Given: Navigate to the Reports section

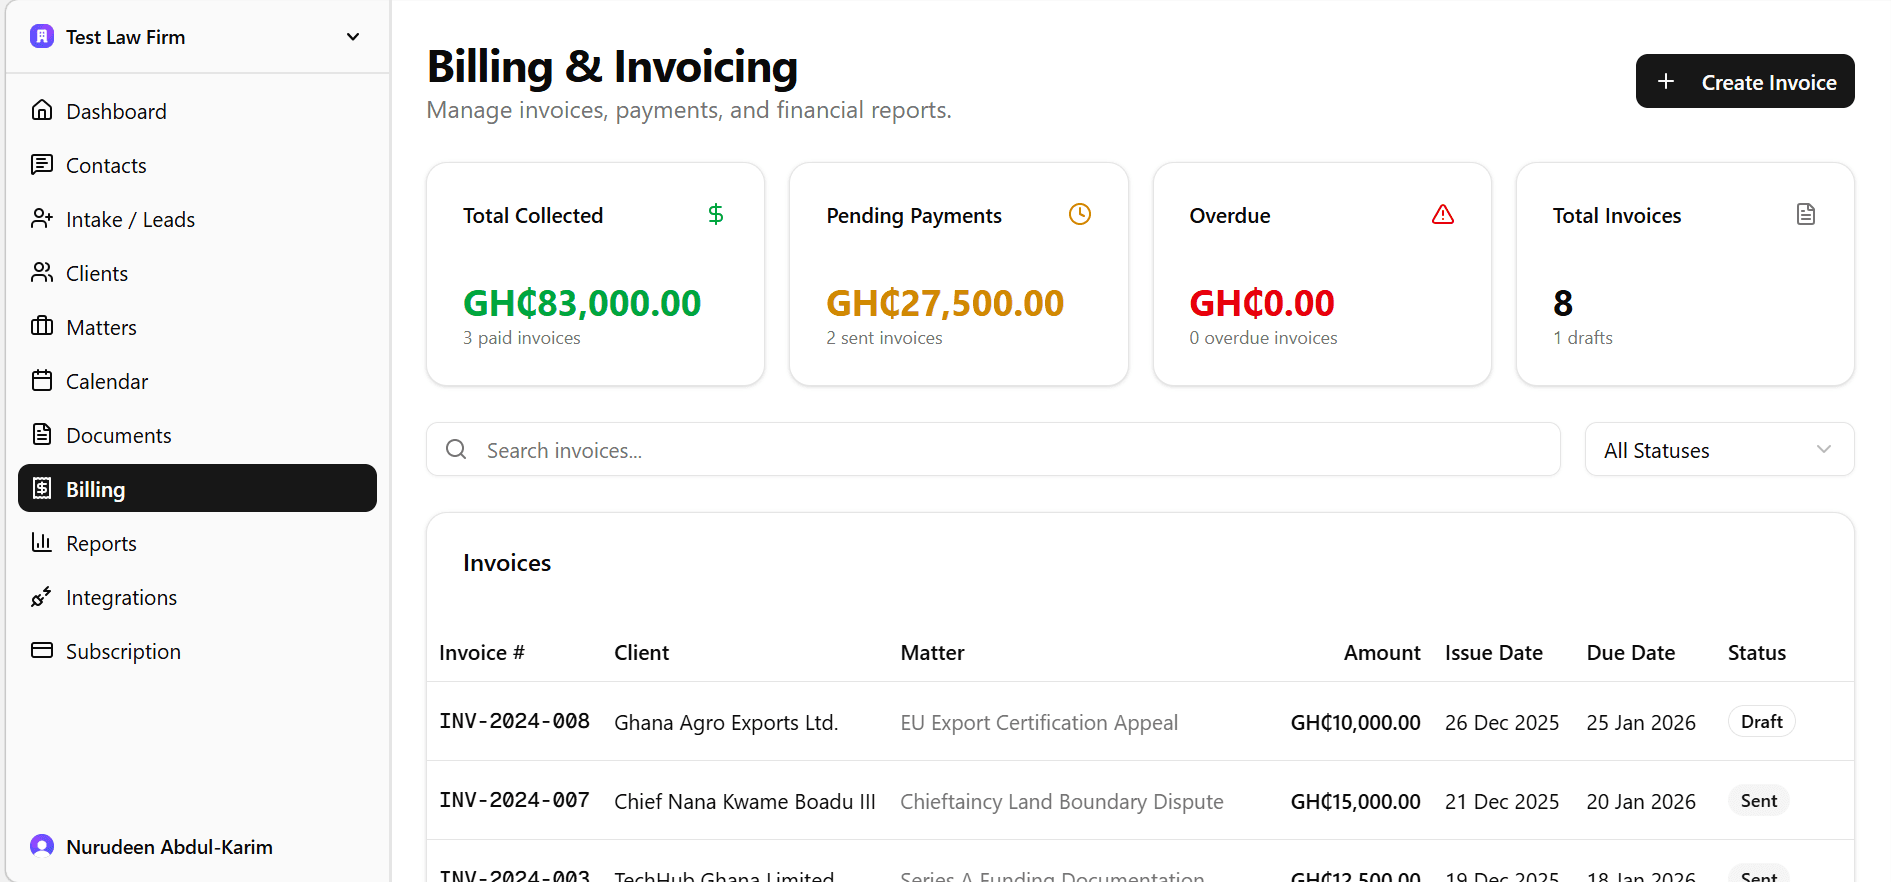Looking at the screenshot, I should [101, 542].
